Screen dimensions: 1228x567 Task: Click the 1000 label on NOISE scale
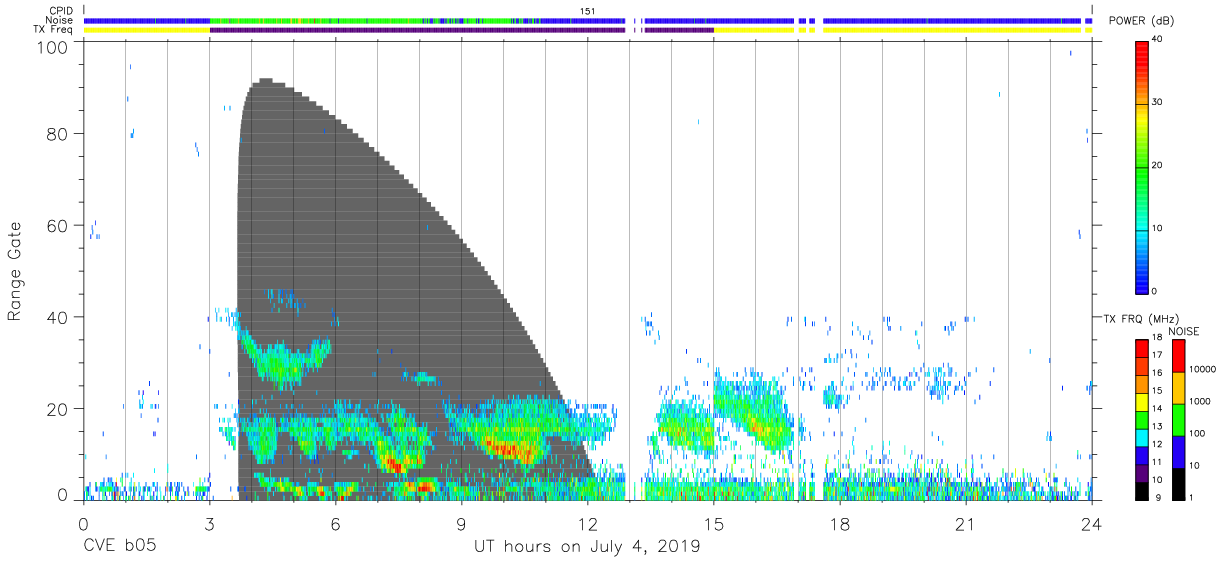click(x=1201, y=402)
